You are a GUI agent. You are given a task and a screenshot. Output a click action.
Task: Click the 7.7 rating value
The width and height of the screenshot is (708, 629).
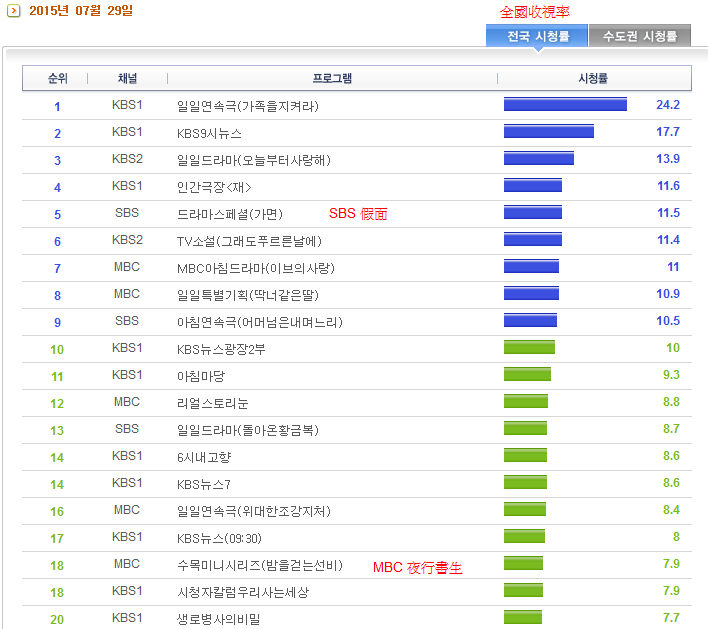tap(671, 618)
